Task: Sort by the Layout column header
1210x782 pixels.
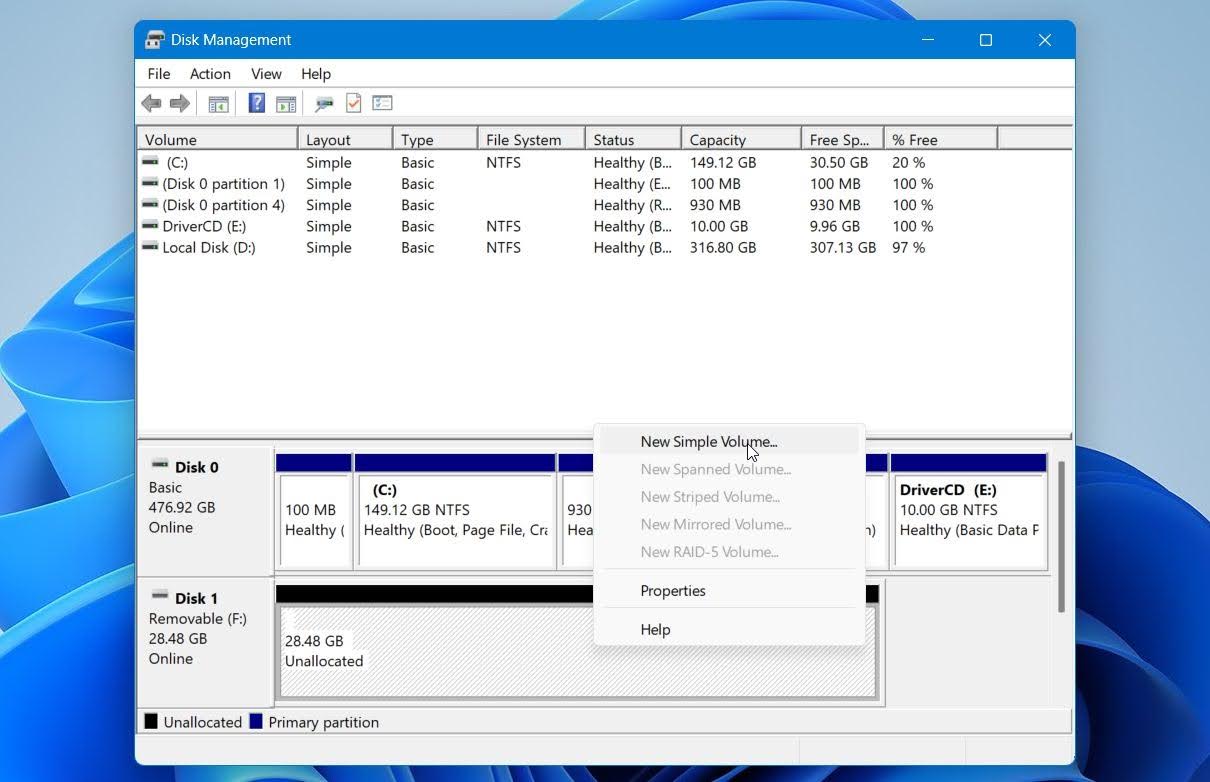Action: [345, 140]
